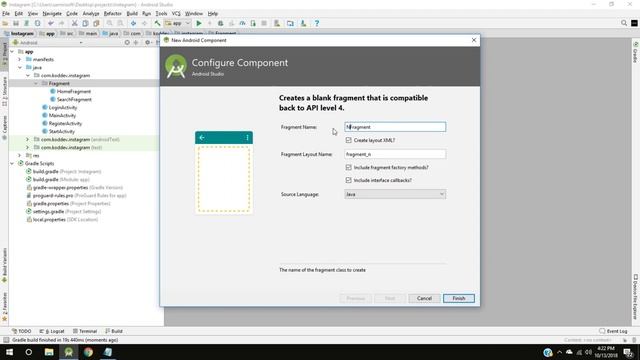This screenshot has height=360, width=640.
Task: Click the SDK Manager download icon
Action: click(303, 23)
